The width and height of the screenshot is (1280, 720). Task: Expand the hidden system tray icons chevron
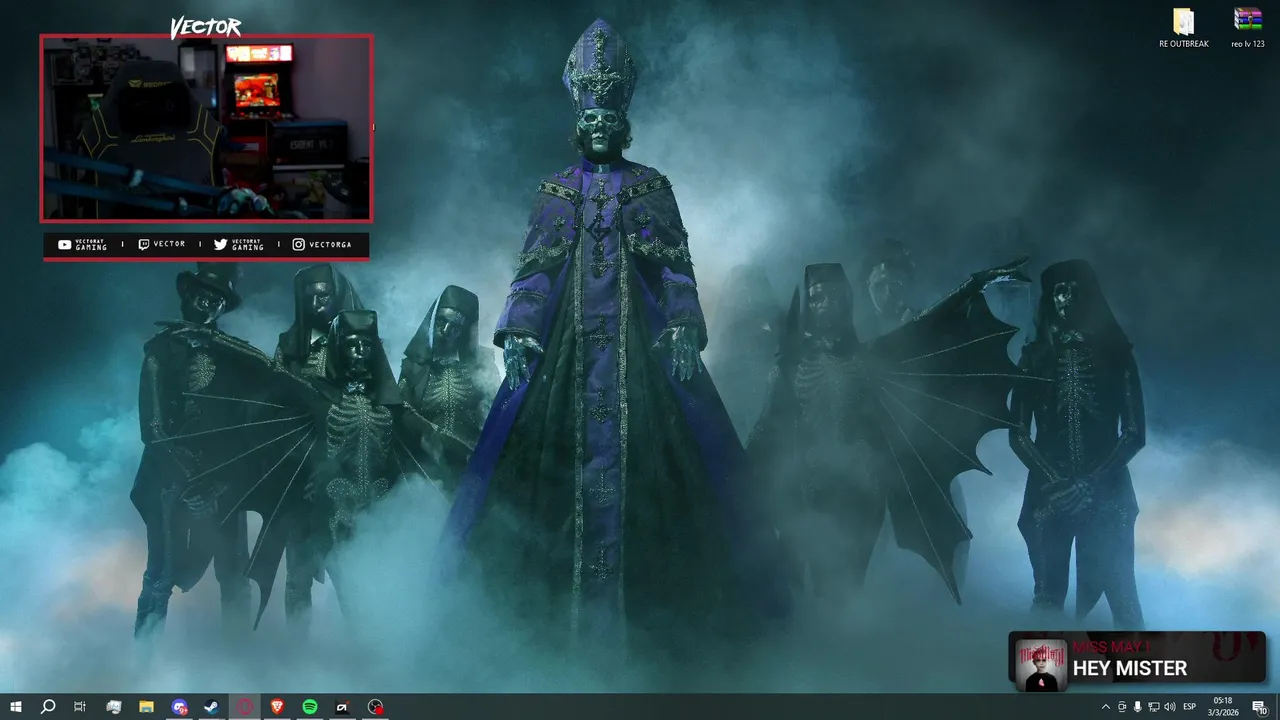click(x=1105, y=707)
